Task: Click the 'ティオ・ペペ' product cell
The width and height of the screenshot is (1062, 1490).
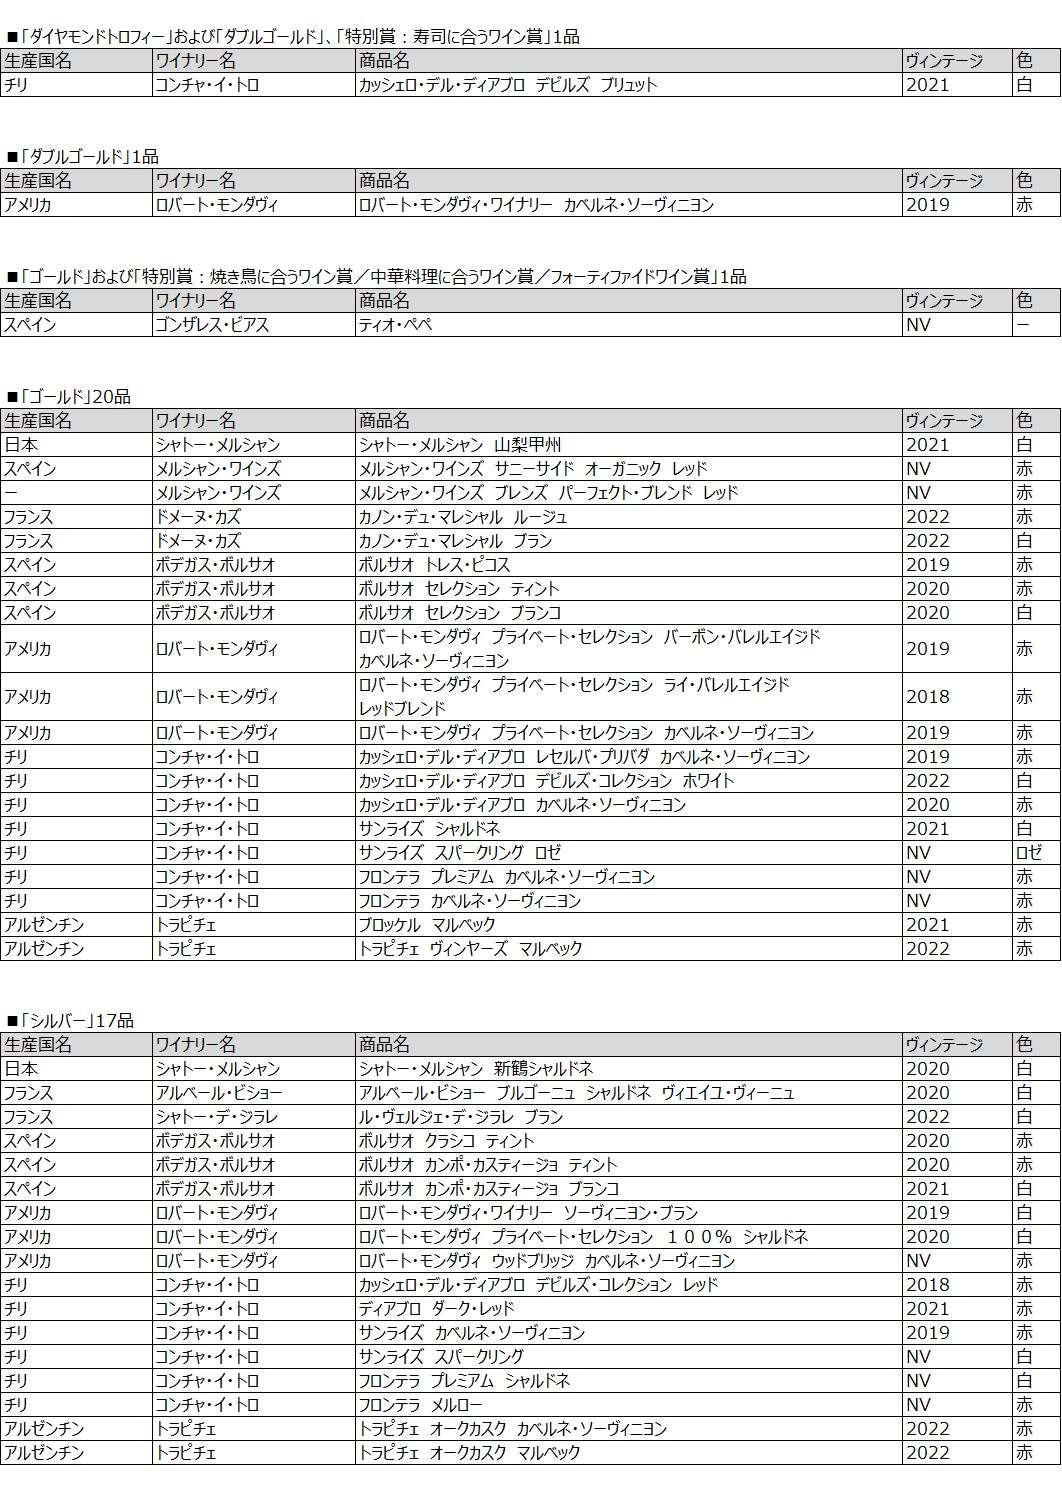Action: pos(628,325)
